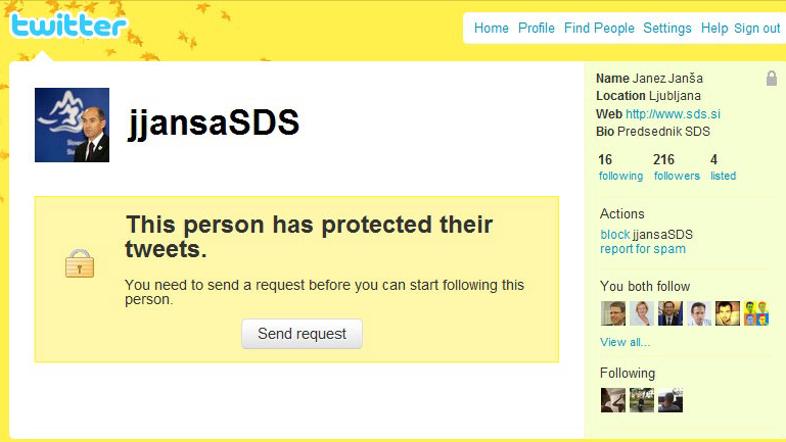Open first avatar under You both follow
Viewport: 786px width, 442px height.
pyautogui.click(x=613, y=313)
